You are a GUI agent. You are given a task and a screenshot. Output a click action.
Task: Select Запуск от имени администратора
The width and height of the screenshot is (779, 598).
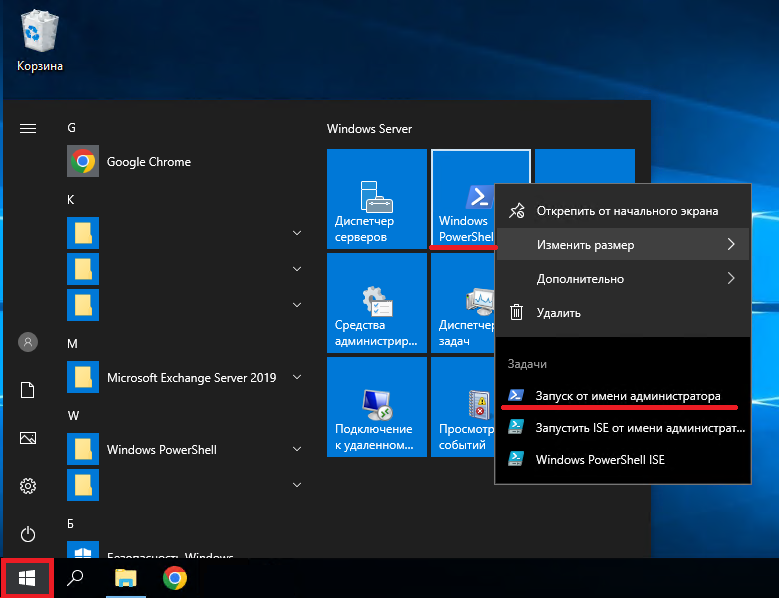tap(623, 396)
